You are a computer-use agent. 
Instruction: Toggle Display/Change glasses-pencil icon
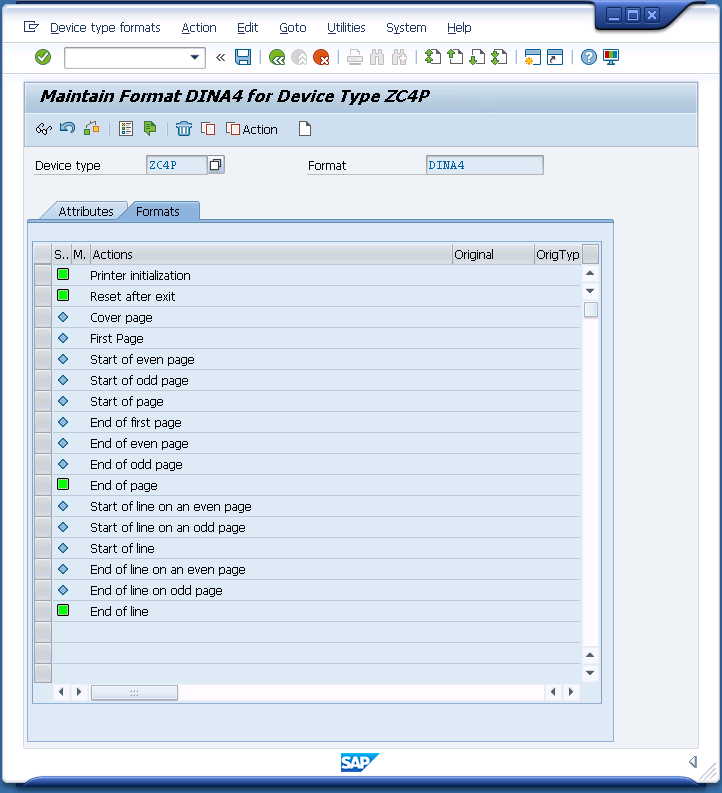pyautogui.click(x=43, y=128)
